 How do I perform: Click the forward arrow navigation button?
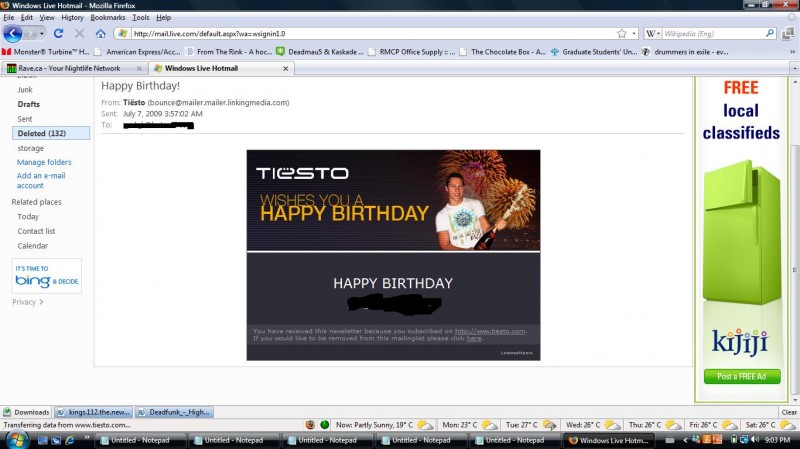pos(30,34)
